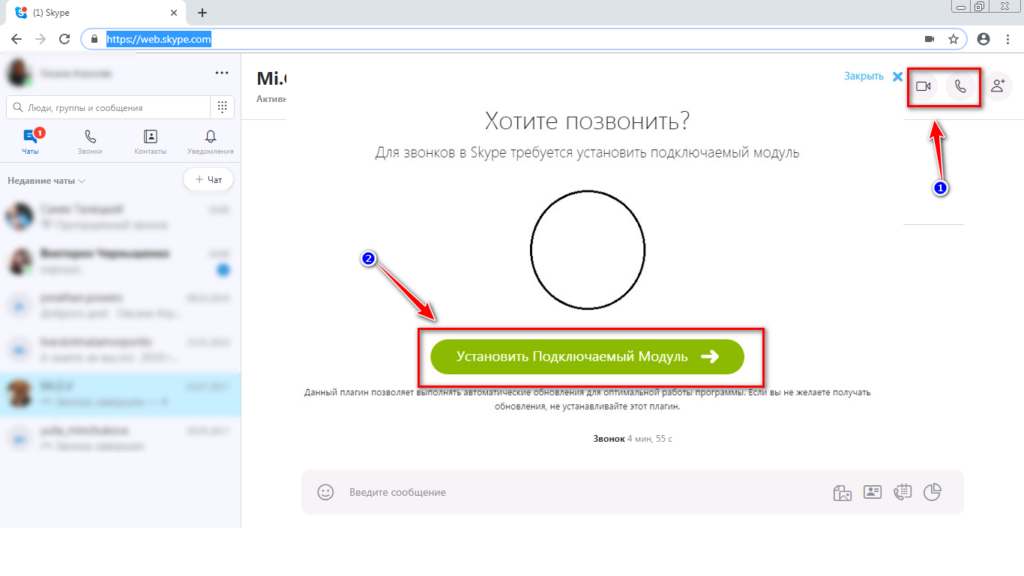Click the create poll icon
Image resolution: width=1024 pixels, height=576 pixels.
tap(934, 492)
